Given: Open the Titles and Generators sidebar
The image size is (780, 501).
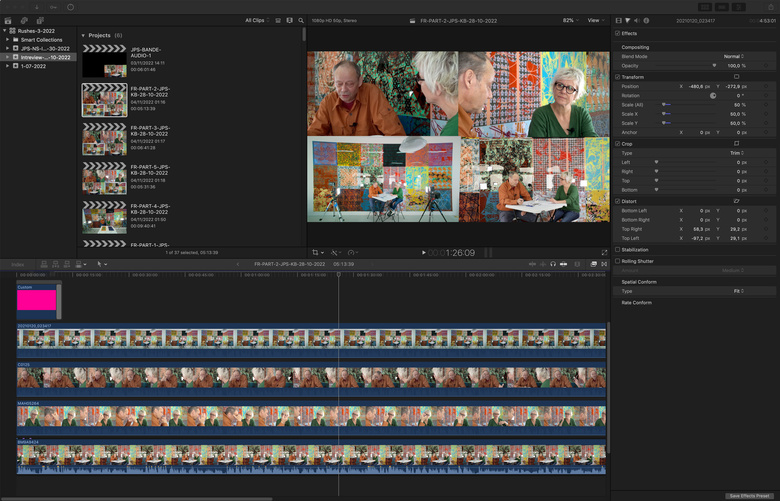Looking at the screenshot, I should coord(40,20).
